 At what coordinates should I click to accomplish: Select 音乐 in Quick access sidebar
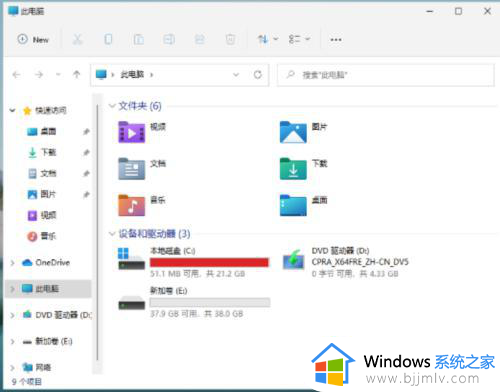pos(41,236)
